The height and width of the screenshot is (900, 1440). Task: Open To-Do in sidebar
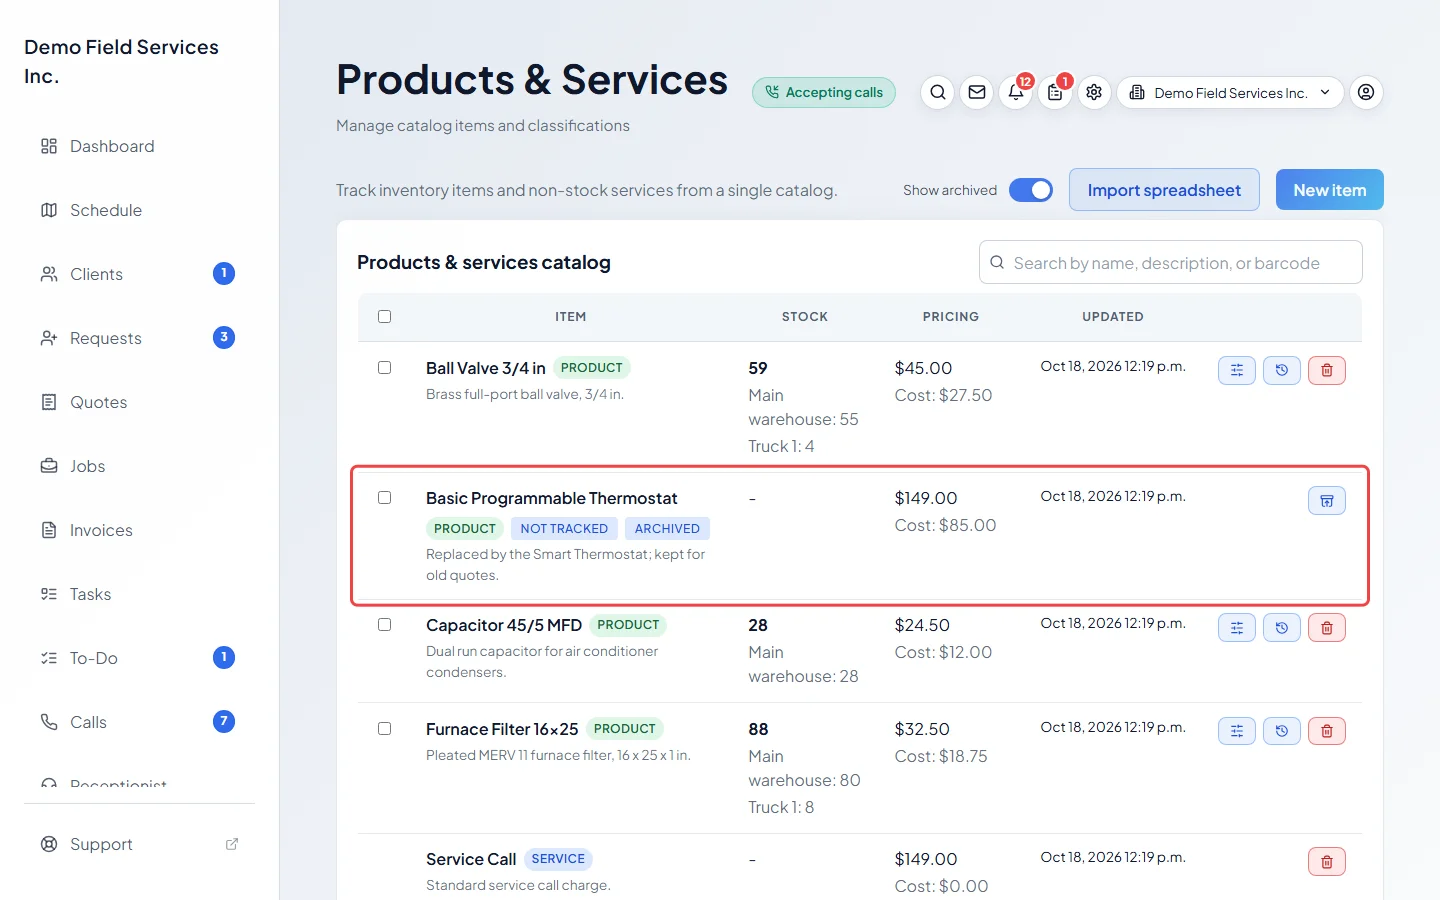139,658
